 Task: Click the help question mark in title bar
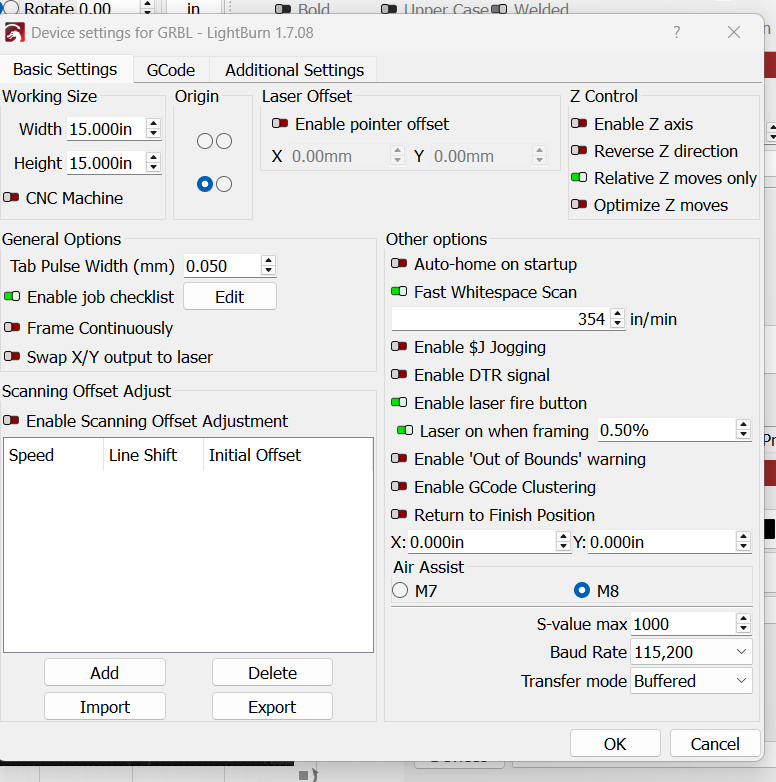coord(677,32)
